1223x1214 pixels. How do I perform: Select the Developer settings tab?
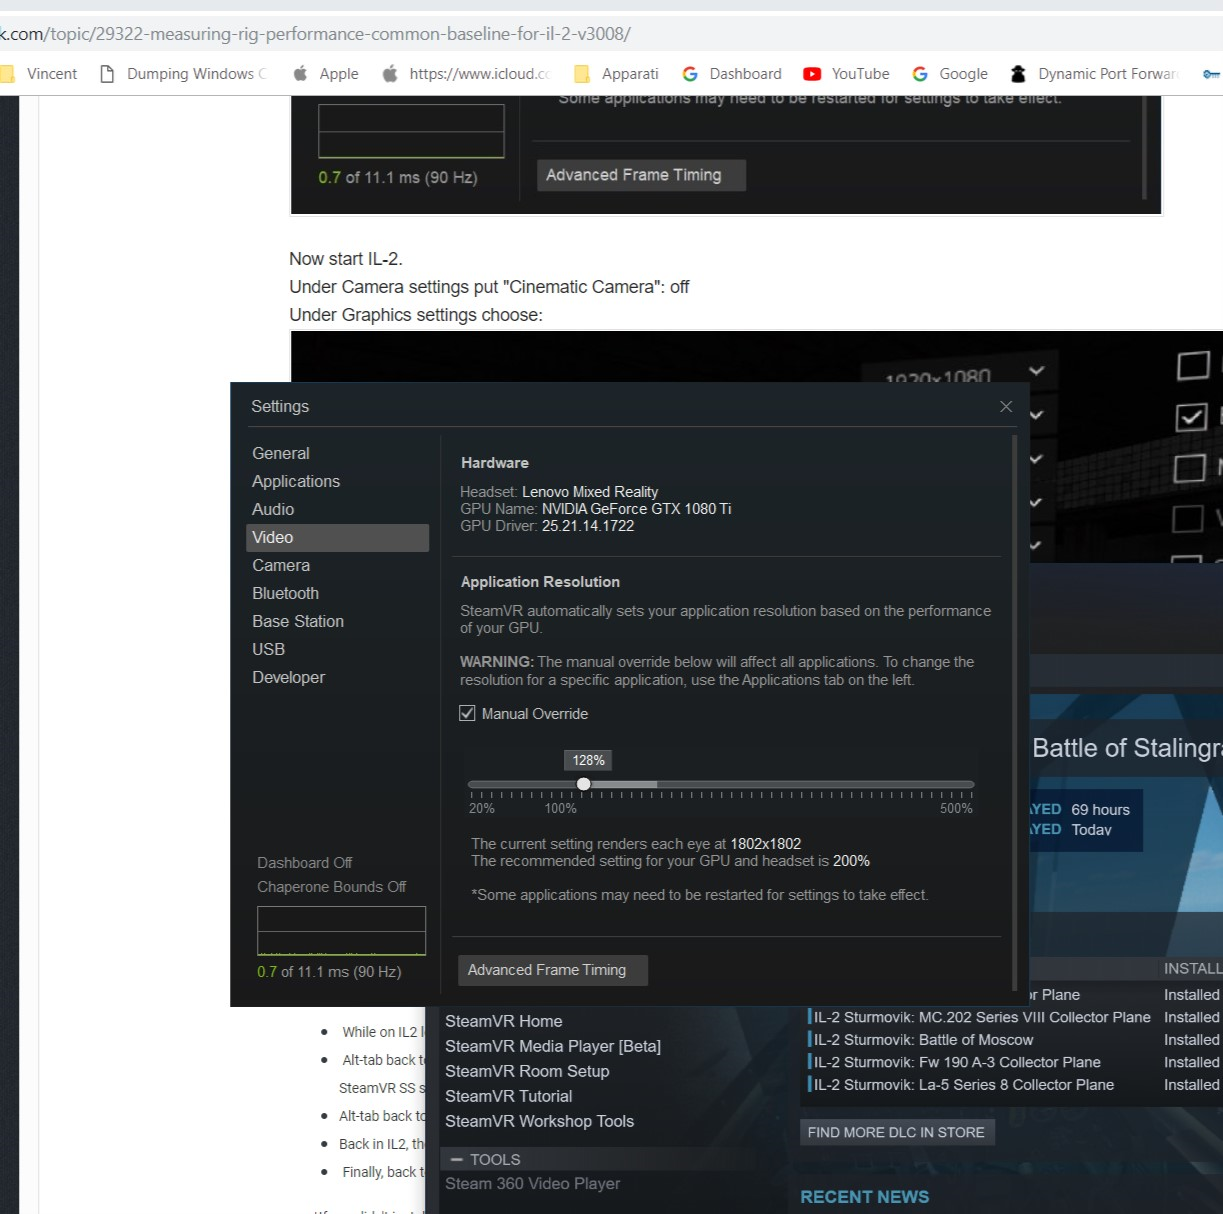(x=288, y=677)
